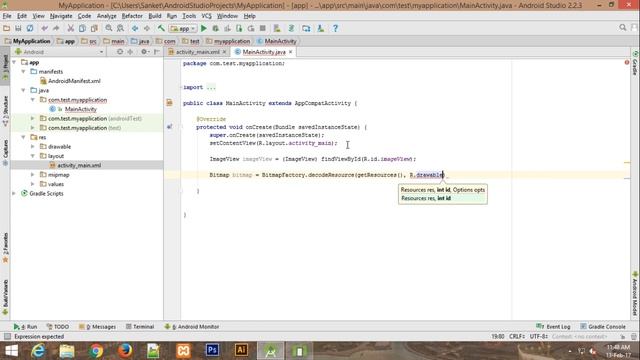This screenshot has width=640, height=360.
Task: Click the Redo arrow icon
Action: [56, 28]
